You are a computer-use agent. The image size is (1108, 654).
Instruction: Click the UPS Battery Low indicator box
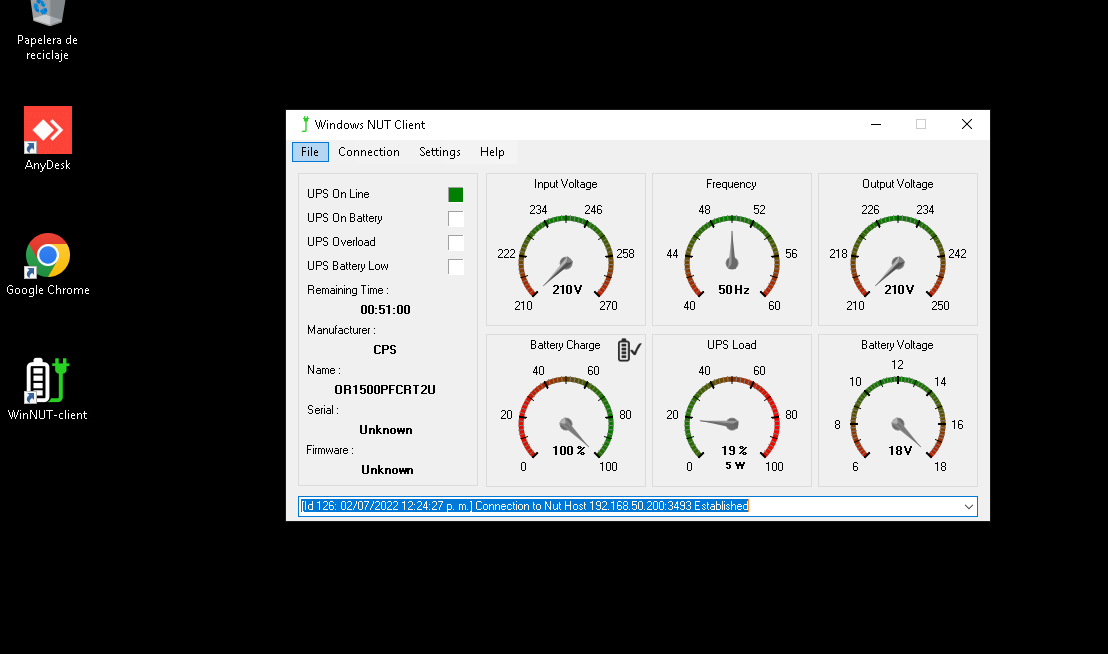[x=455, y=266]
